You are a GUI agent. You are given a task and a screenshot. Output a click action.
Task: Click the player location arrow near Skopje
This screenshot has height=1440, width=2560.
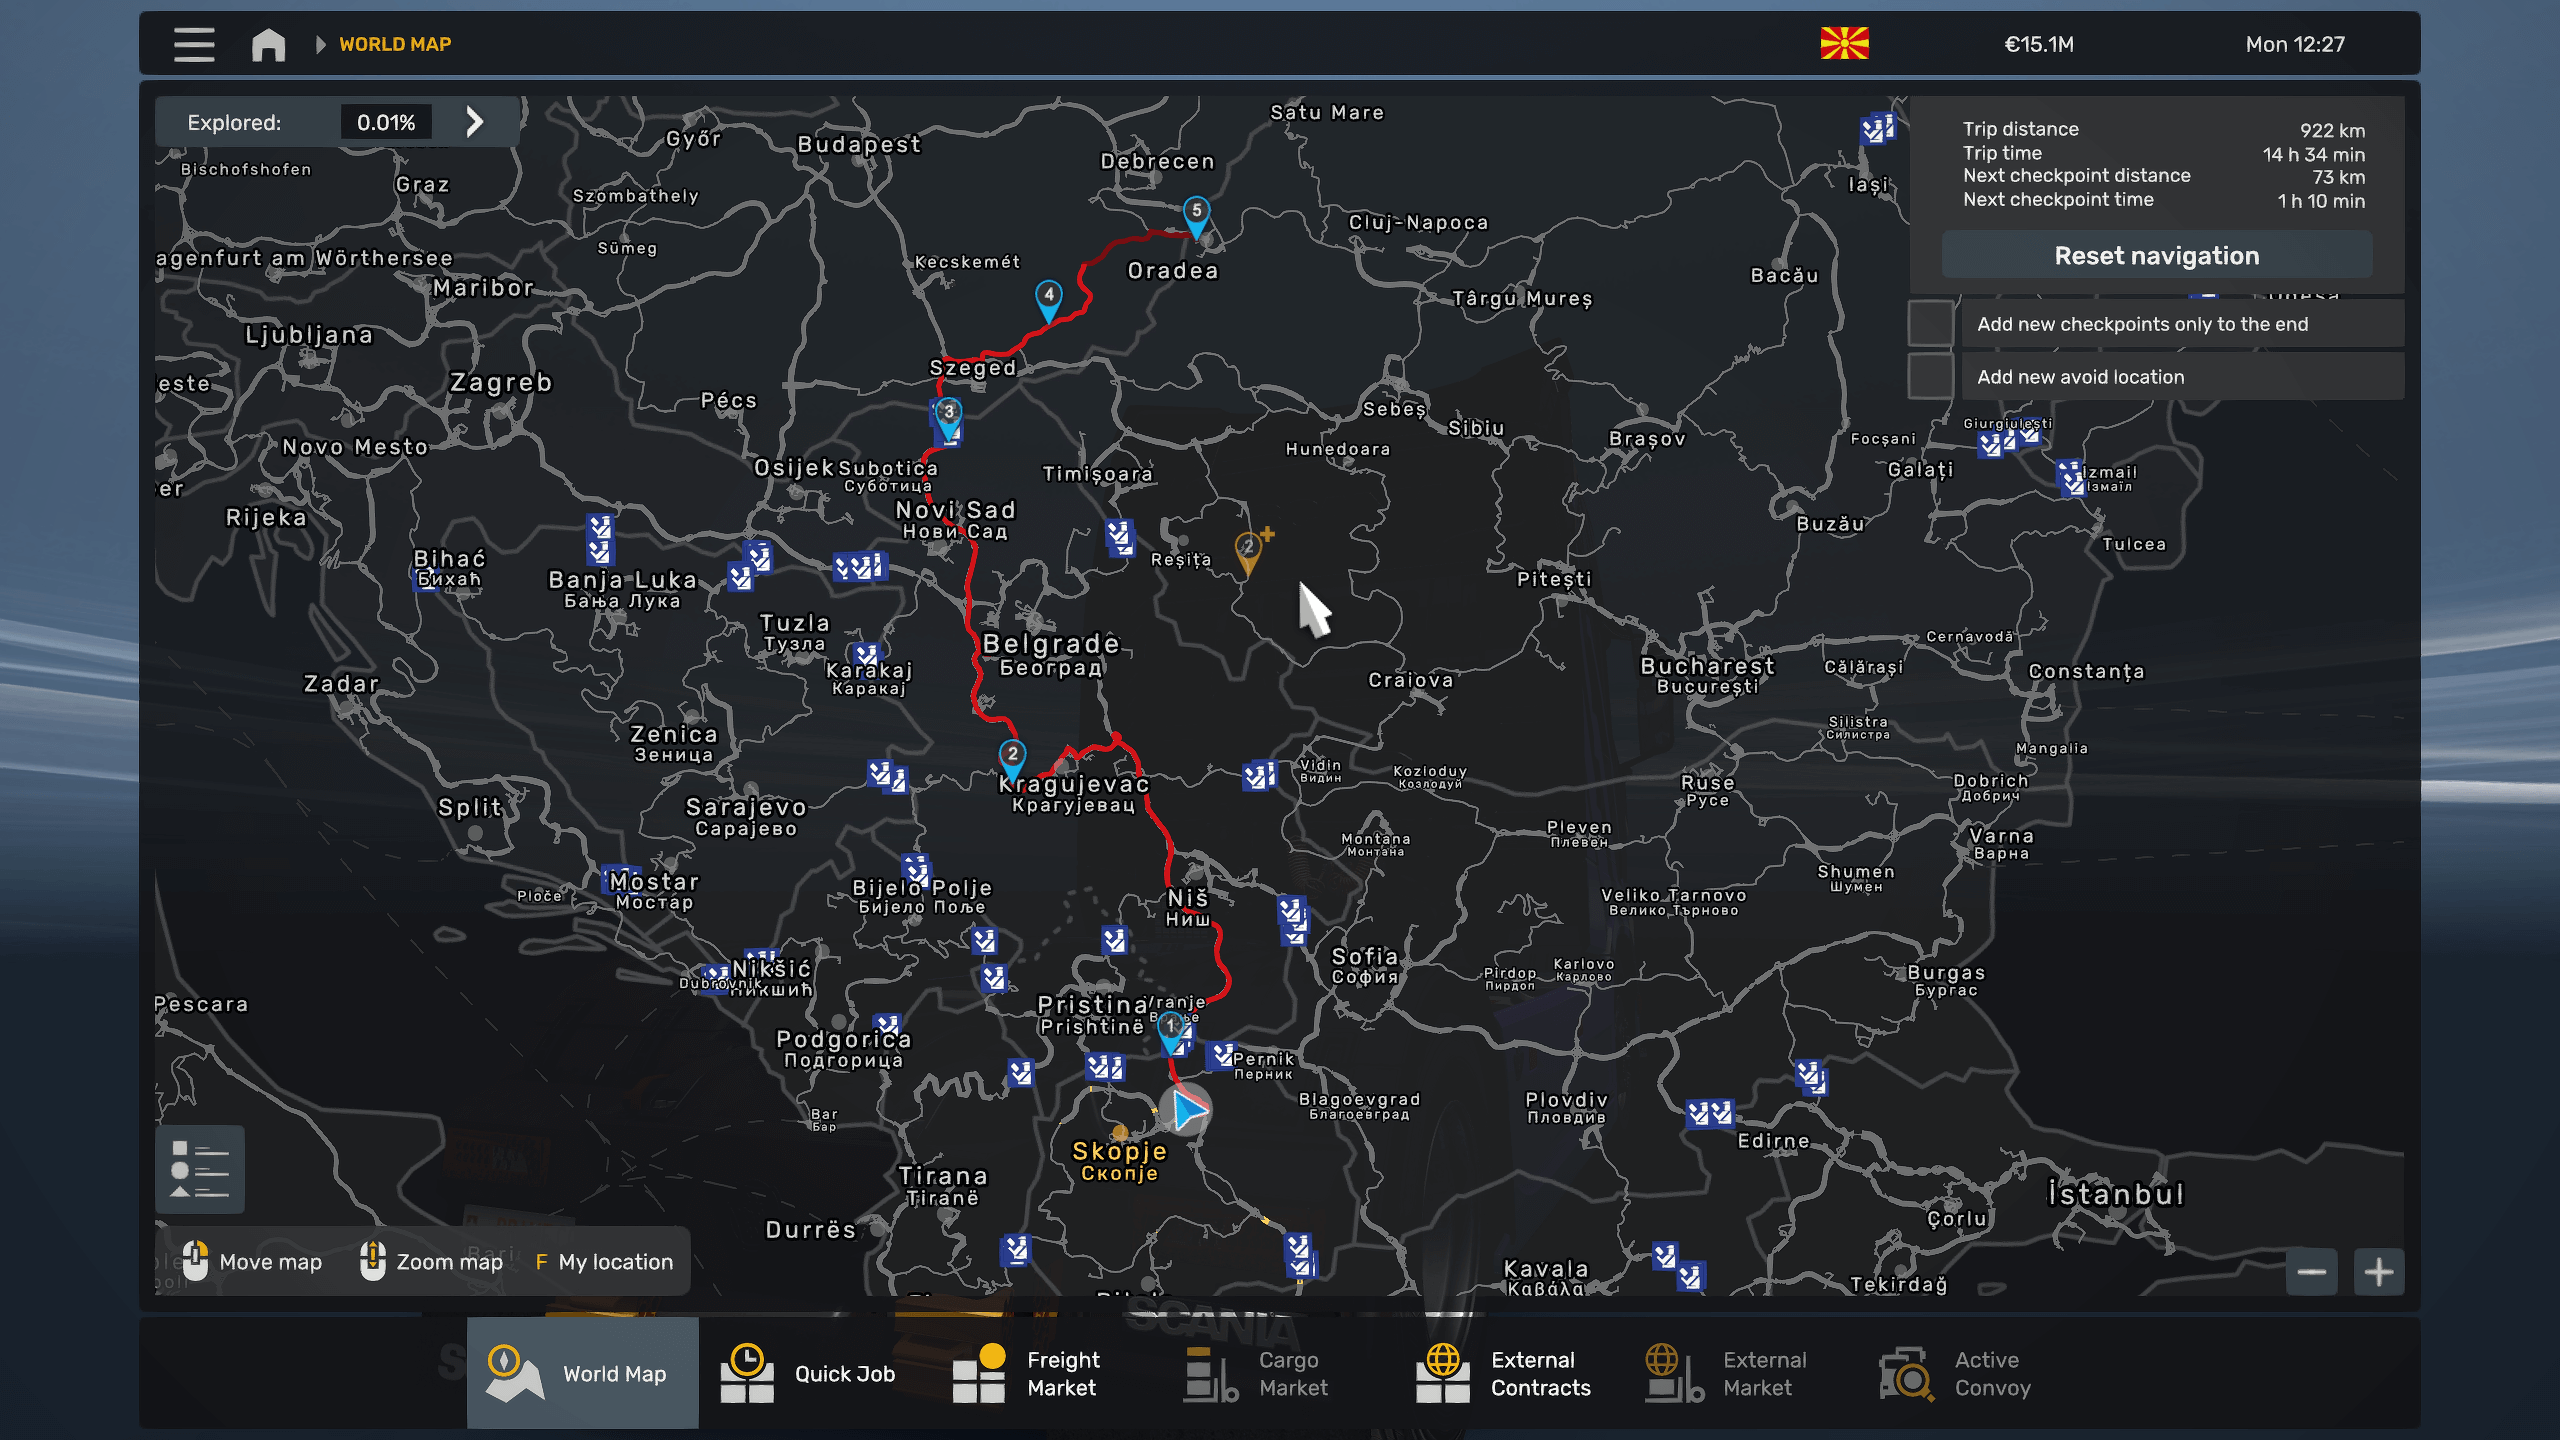tap(1187, 1110)
